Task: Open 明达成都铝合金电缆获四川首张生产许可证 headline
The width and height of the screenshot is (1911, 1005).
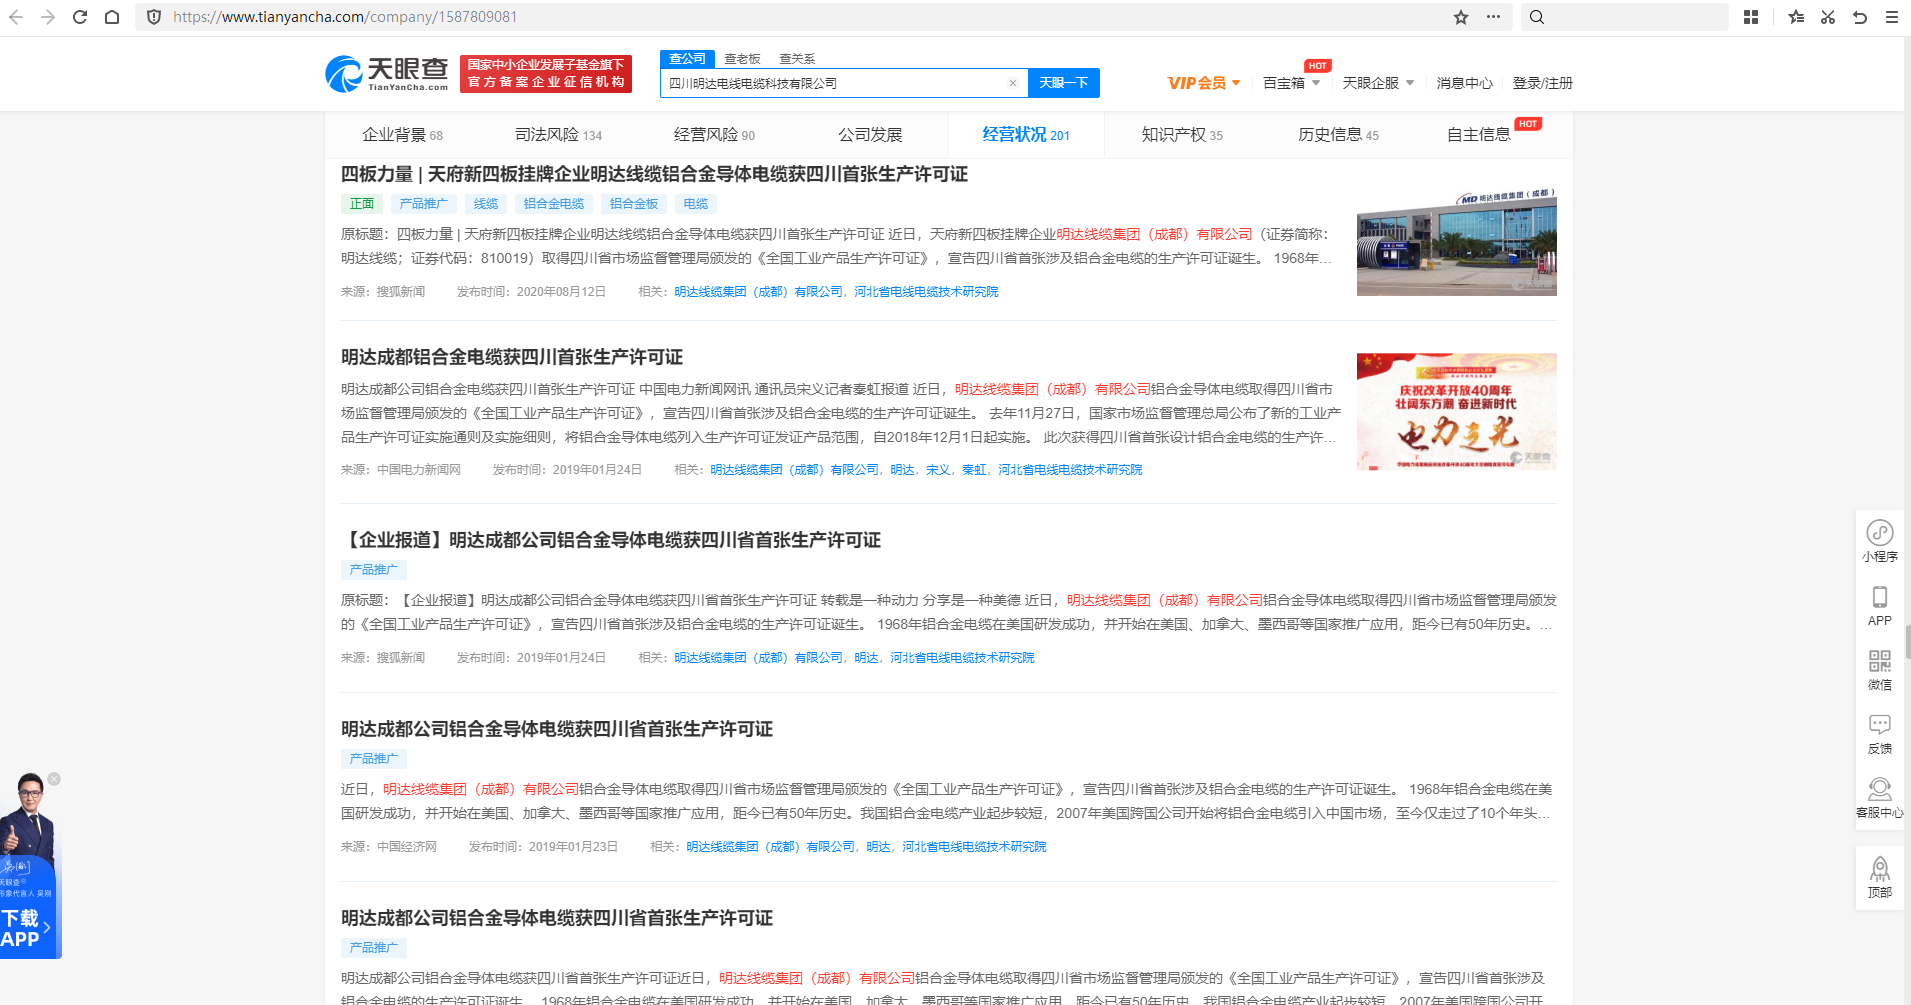Action: pyautogui.click(x=512, y=357)
